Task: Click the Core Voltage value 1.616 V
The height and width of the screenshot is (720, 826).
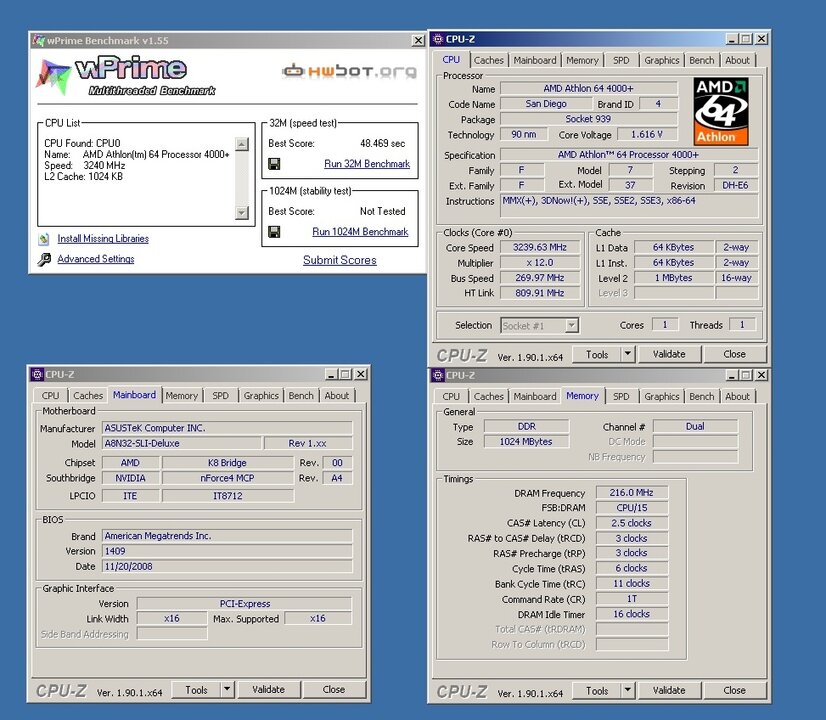Action: 646,134
